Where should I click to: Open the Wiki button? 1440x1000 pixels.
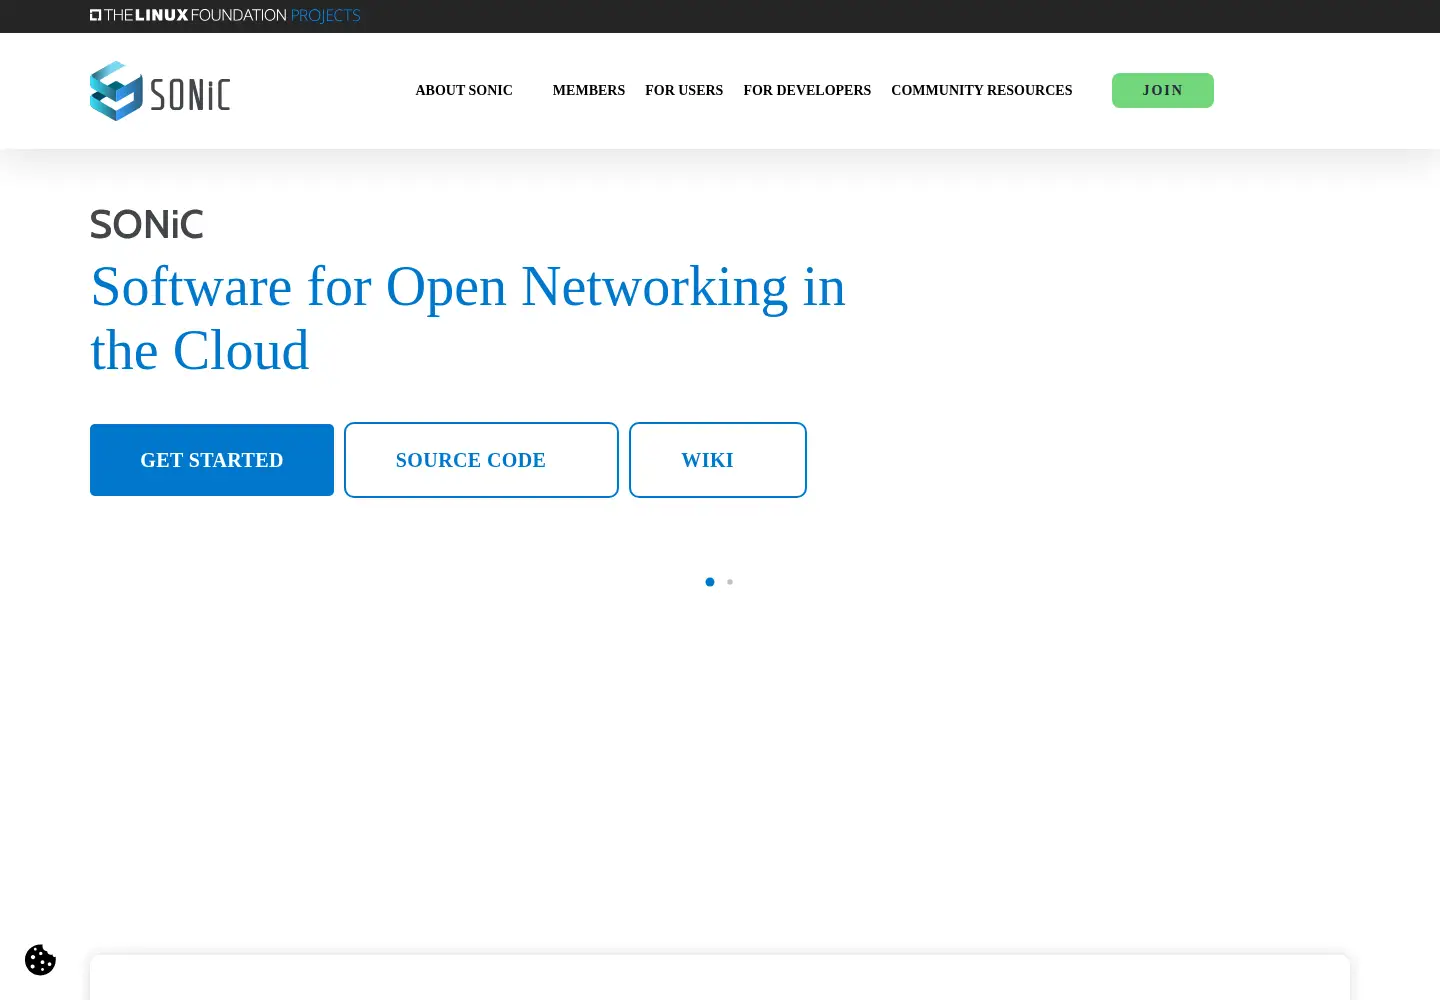(718, 460)
